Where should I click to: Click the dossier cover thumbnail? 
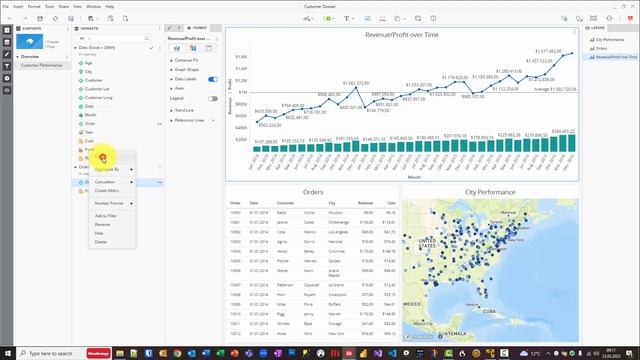pyautogui.click(x=29, y=42)
